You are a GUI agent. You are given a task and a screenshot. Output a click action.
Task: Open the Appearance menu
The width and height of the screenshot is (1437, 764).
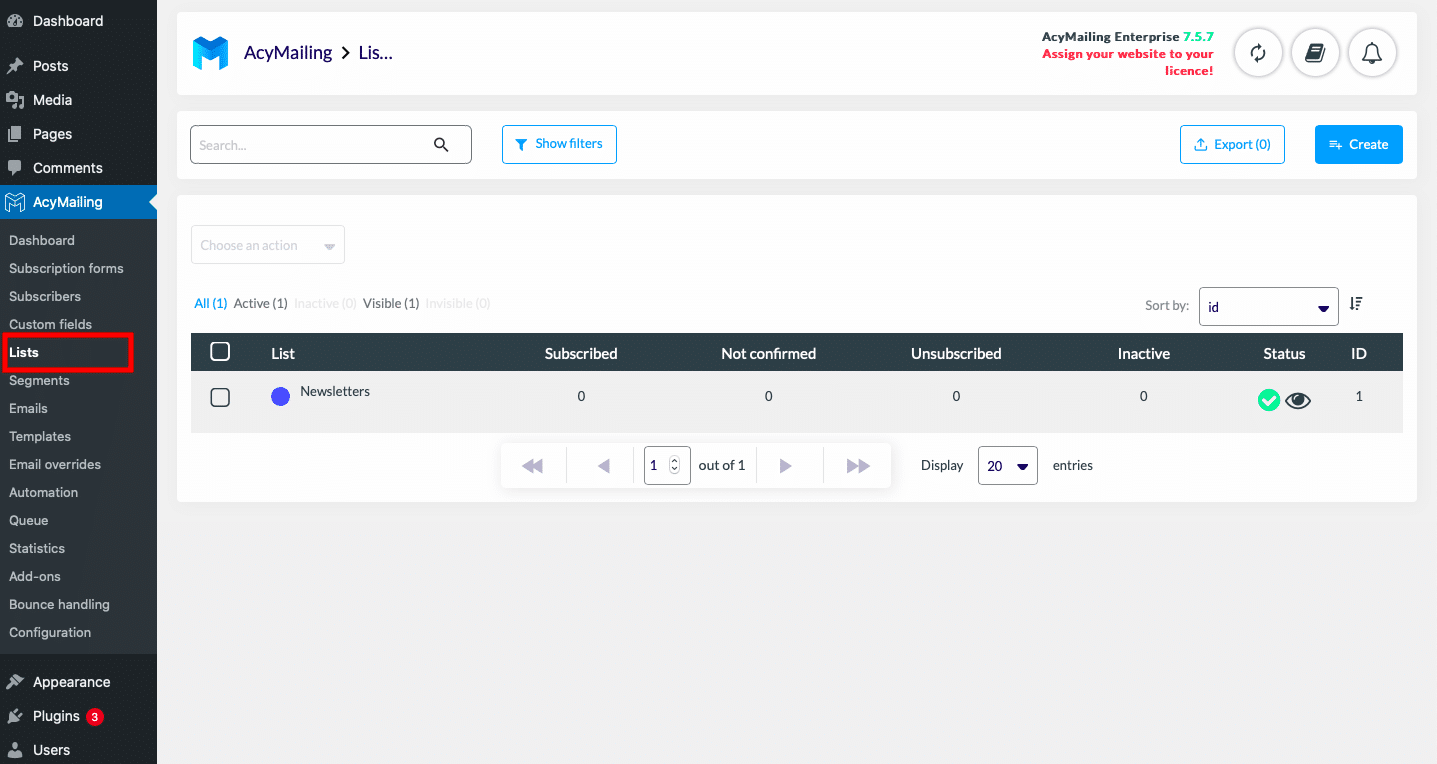click(x=78, y=682)
